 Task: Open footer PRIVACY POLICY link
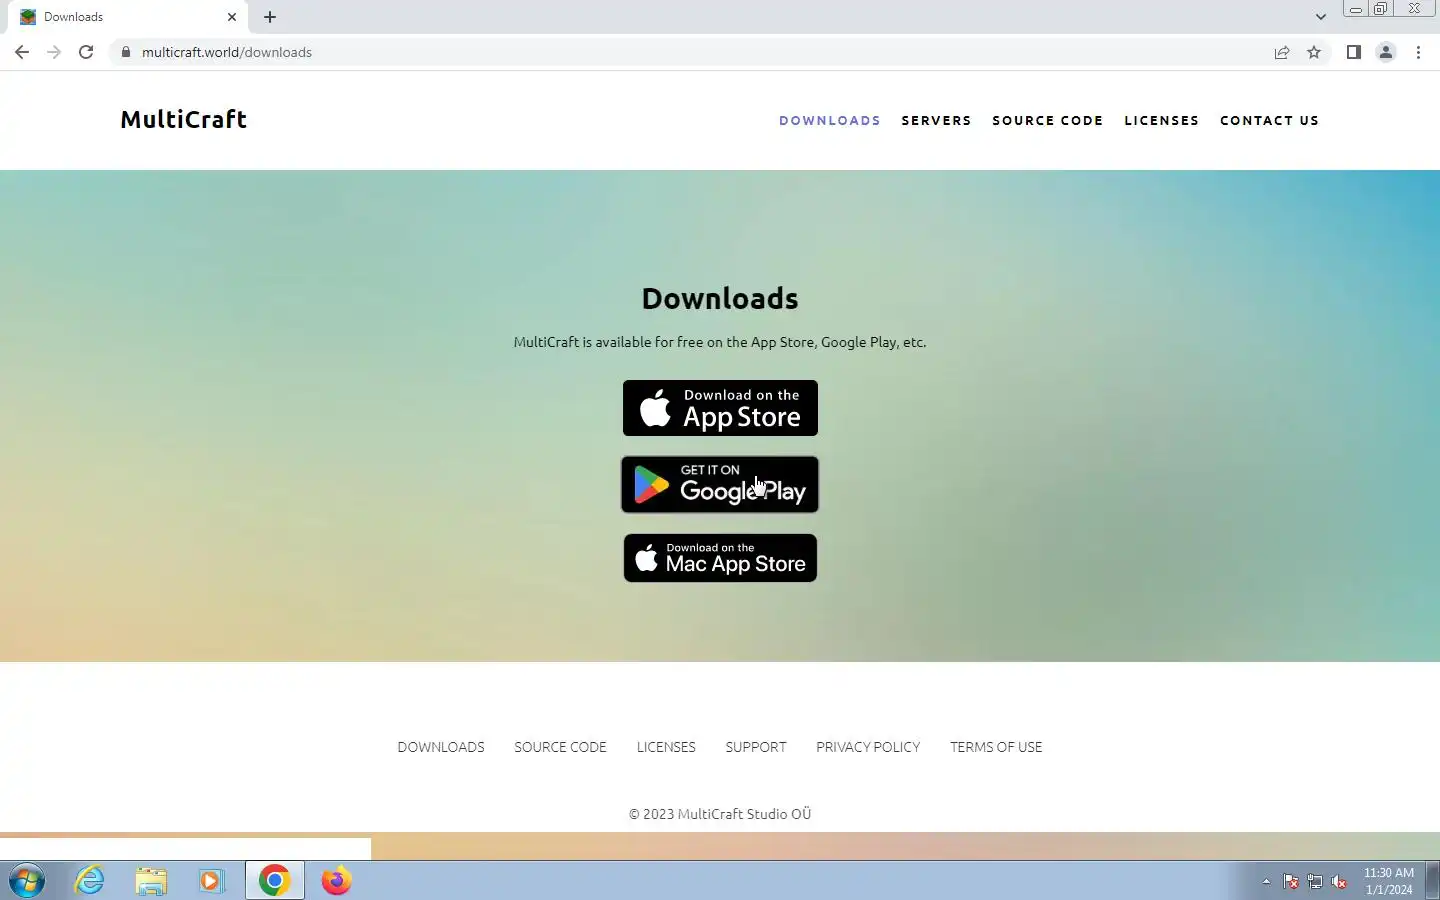[868, 747]
